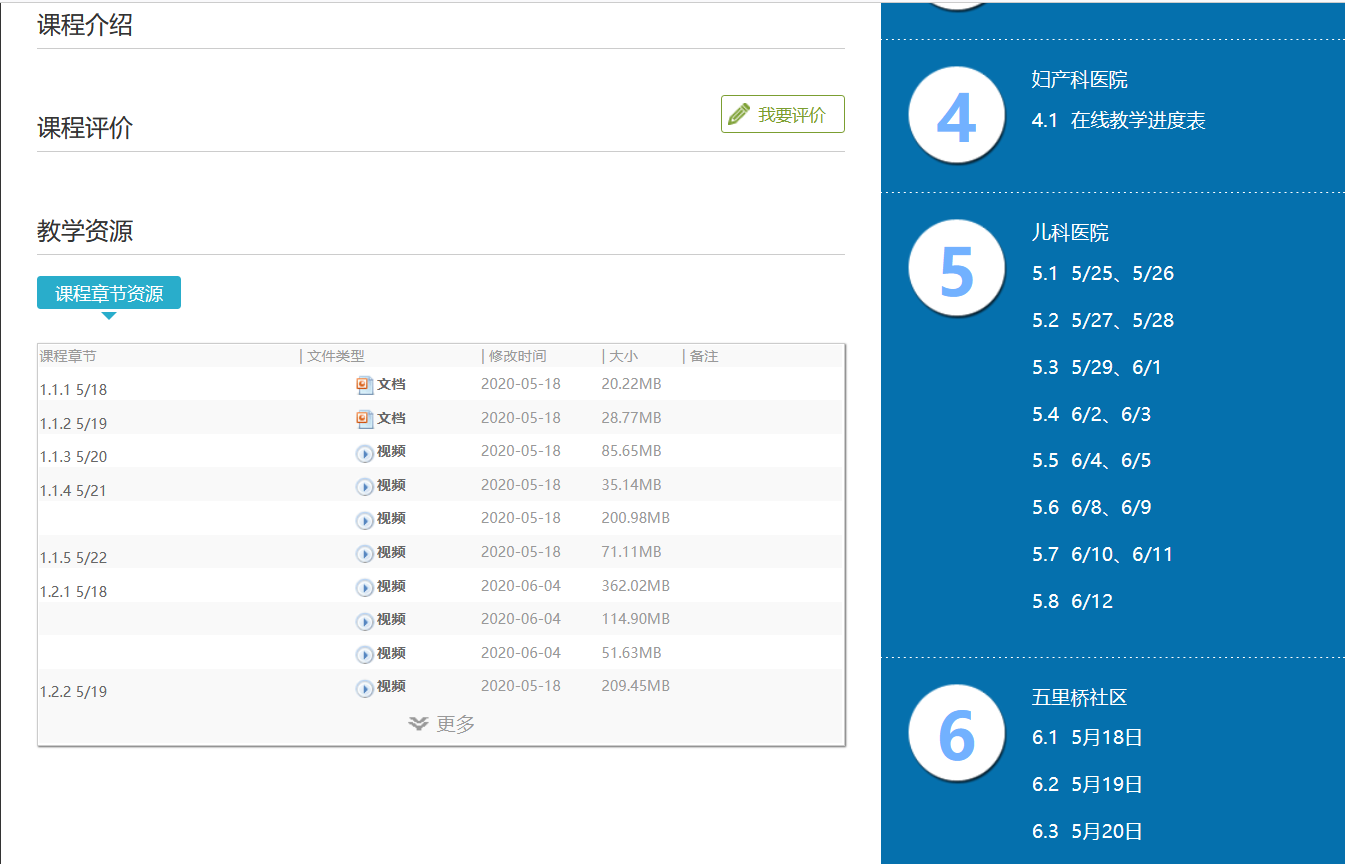Click pencil icon on 我要评价 button
This screenshot has height=864, width=1345.
pos(739,114)
